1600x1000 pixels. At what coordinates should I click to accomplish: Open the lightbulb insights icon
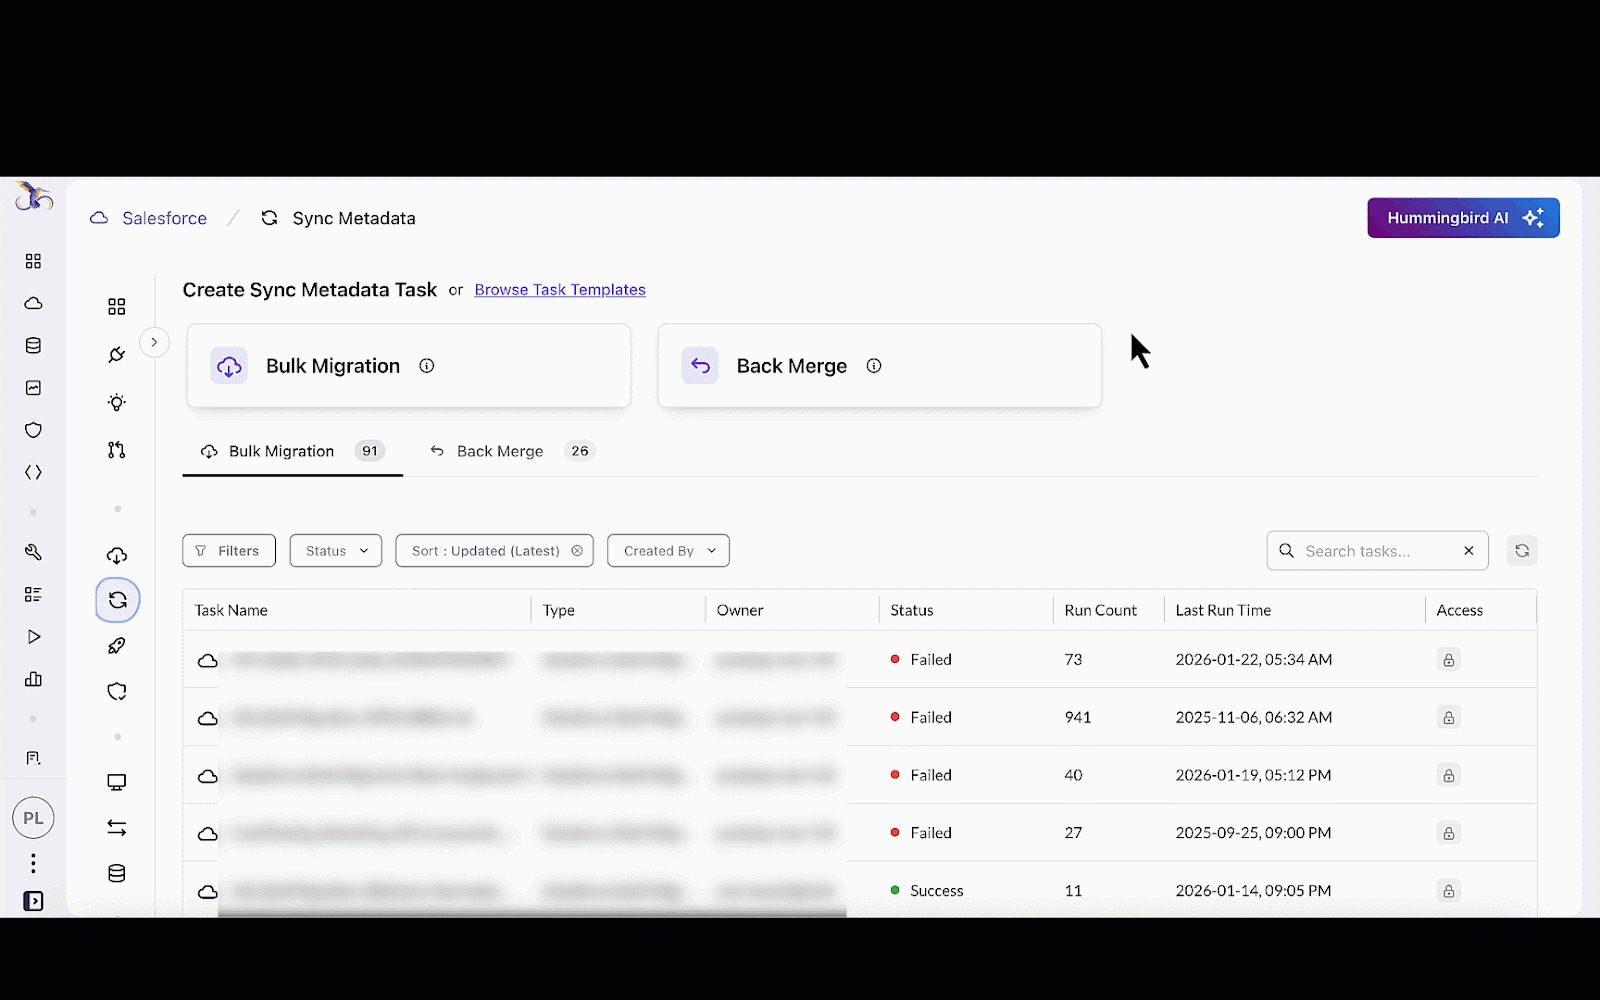pos(117,402)
